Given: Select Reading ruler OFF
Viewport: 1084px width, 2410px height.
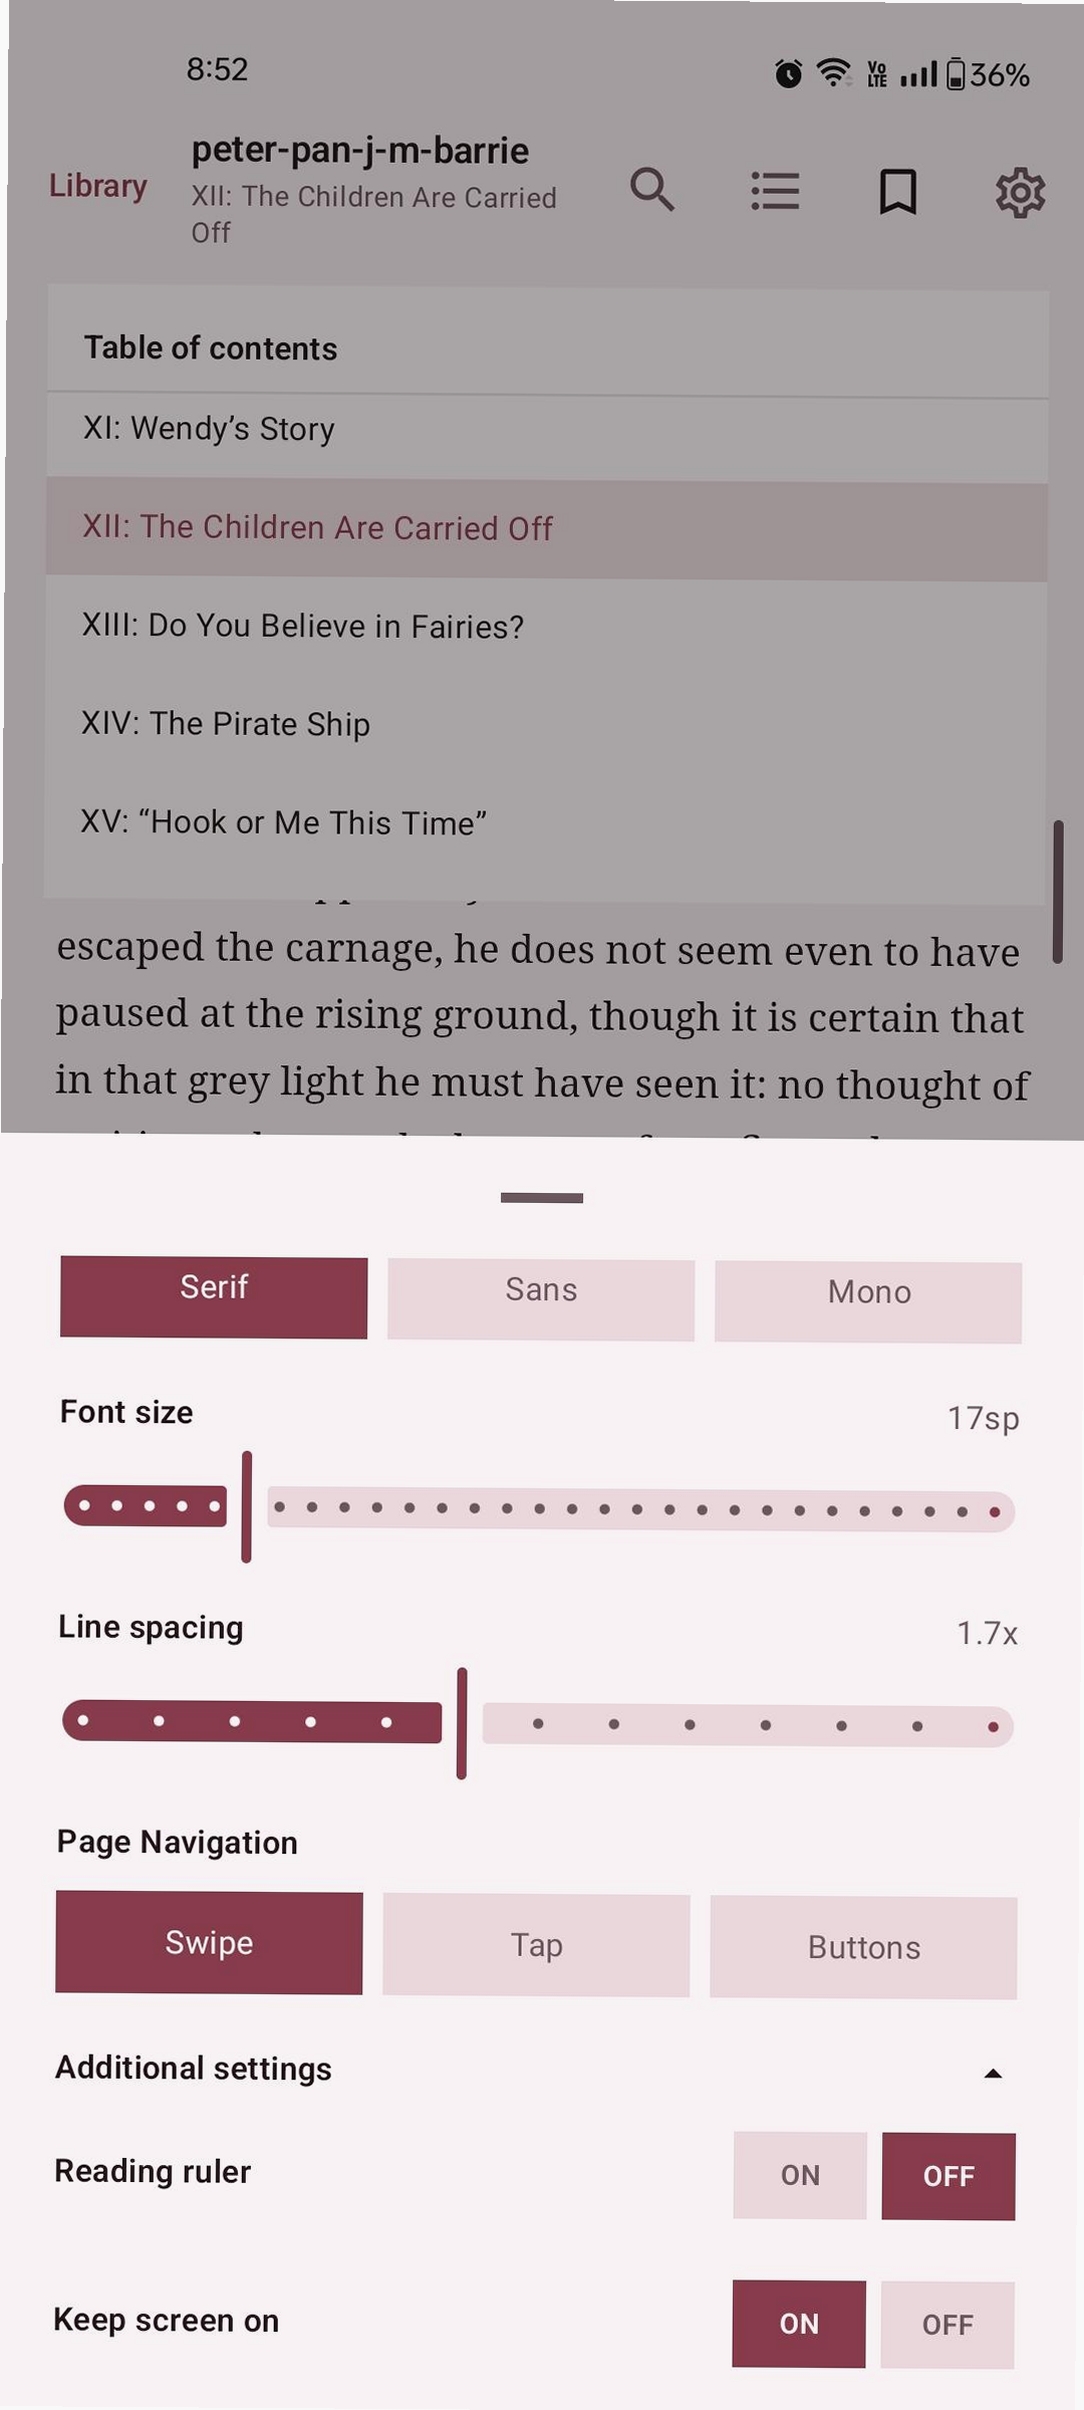Looking at the screenshot, I should tap(948, 2176).
